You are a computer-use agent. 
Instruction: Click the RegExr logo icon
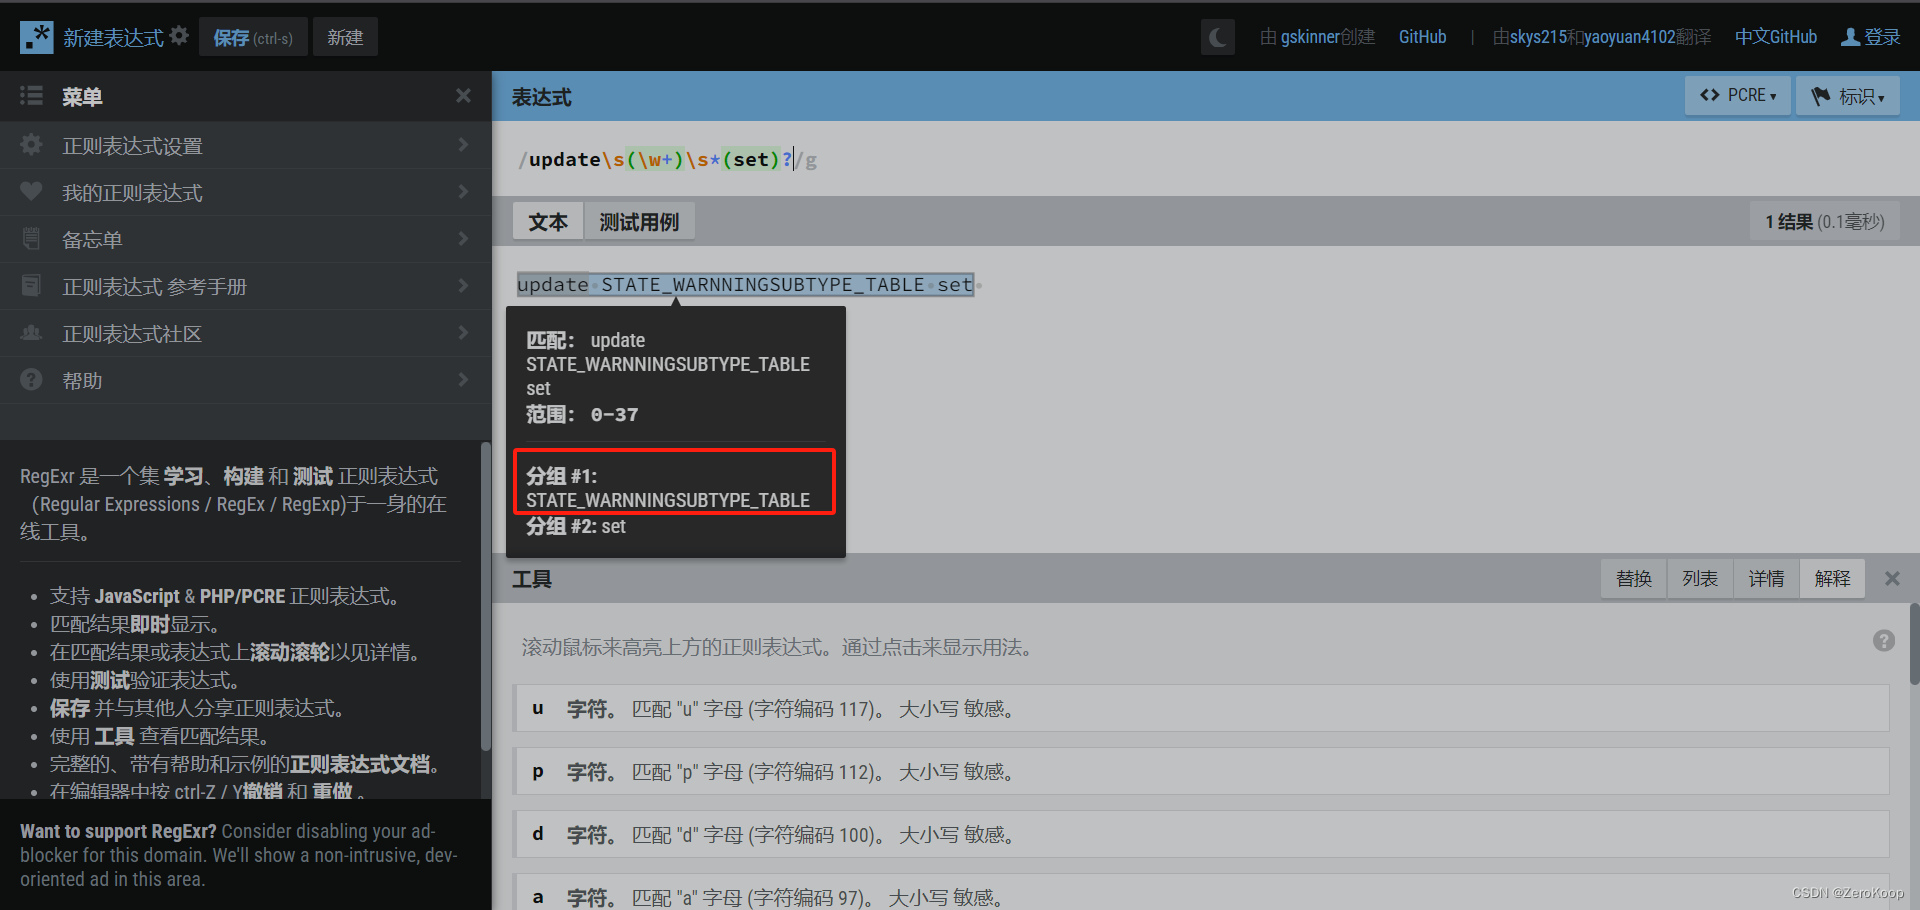click(x=37, y=37)
